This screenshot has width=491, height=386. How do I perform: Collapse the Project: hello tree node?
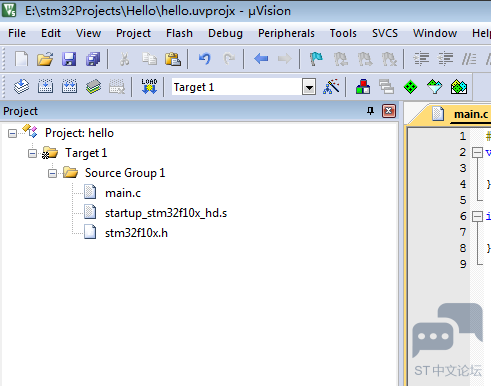point(12,134)
